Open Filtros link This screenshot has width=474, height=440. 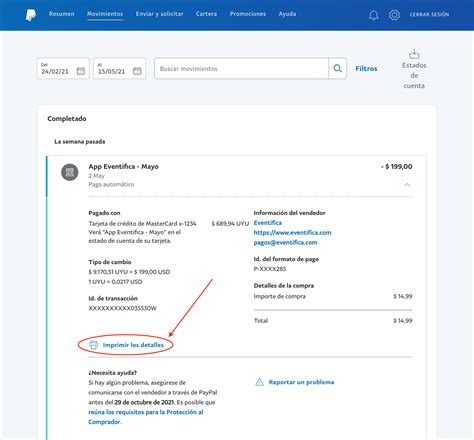click(x=366, y=69)
